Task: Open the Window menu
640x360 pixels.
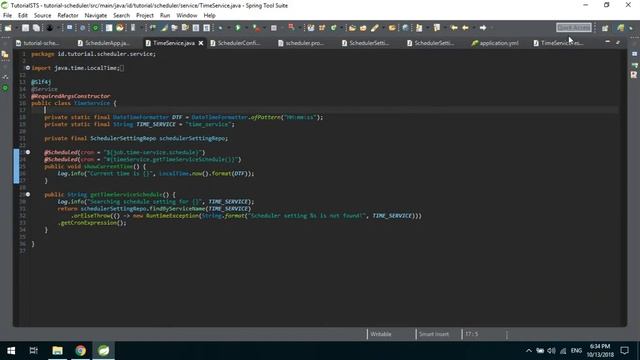Action: pyautogui.click(x=187, y=16)
